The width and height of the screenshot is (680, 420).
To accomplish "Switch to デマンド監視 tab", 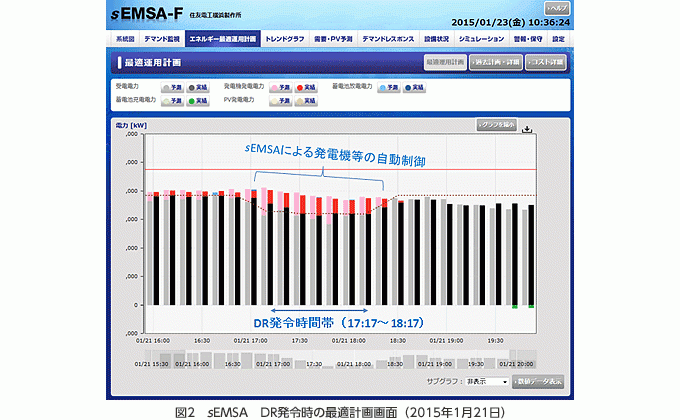I will pyautogui.click(x=162, y=39).
